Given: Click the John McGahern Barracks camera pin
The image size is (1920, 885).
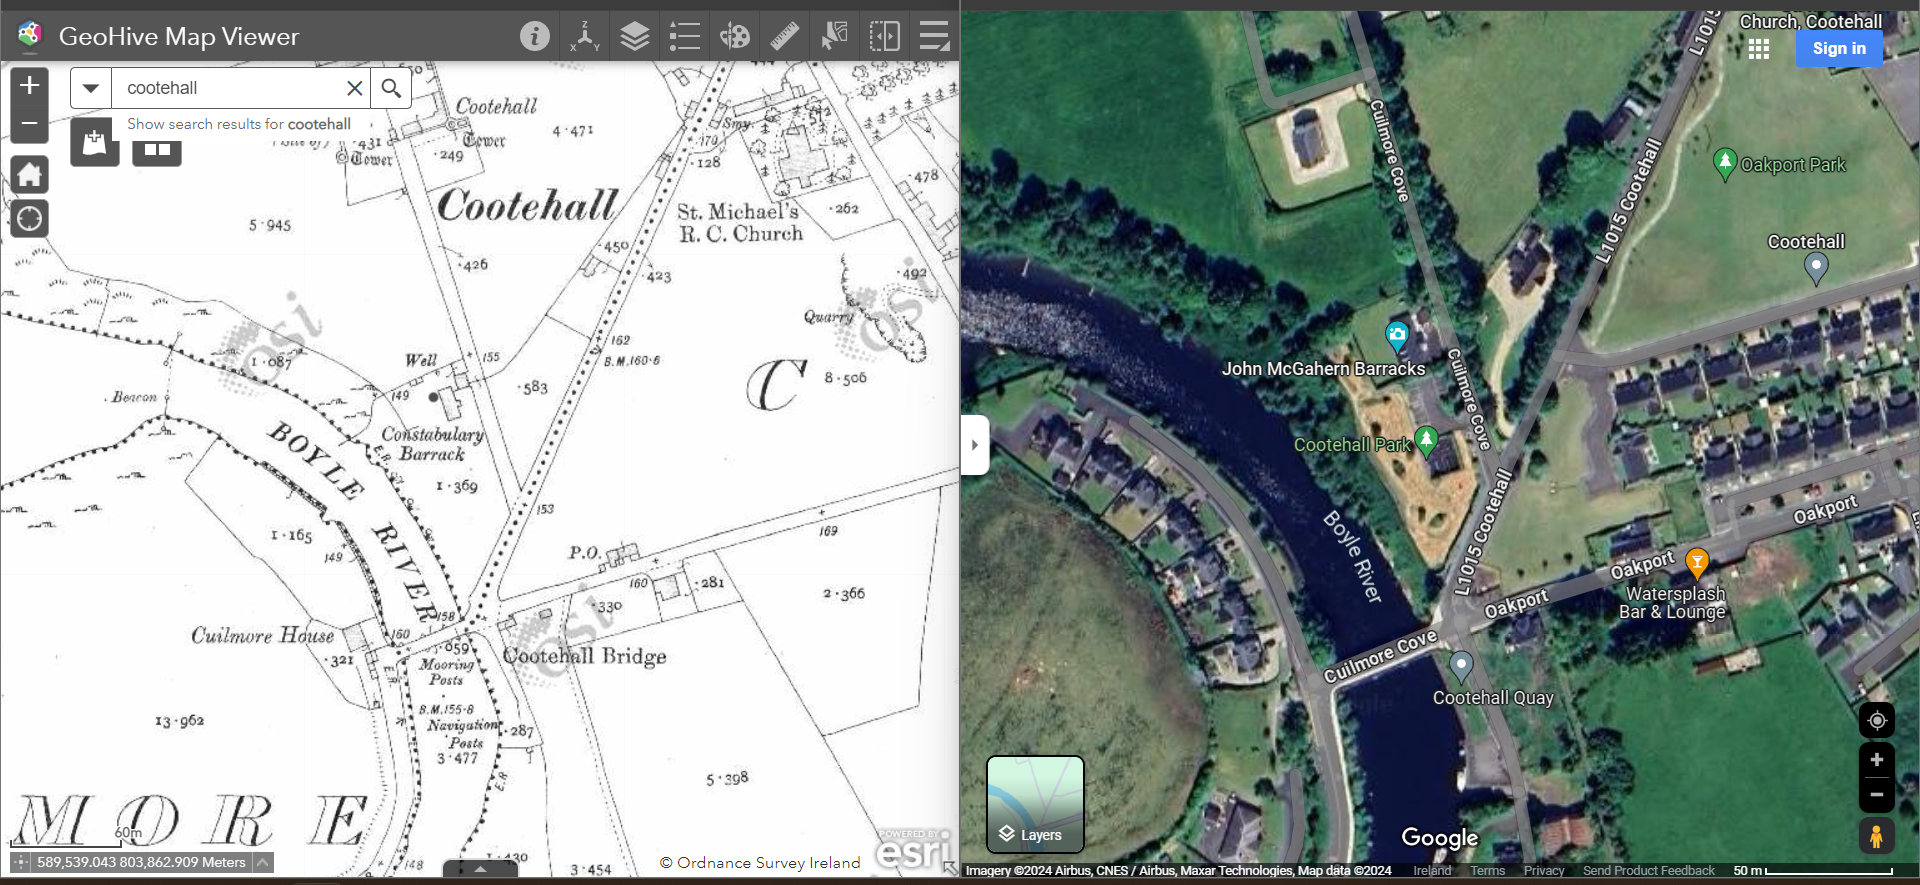Looking at the screenshot, I should [x=1397, y=335].
